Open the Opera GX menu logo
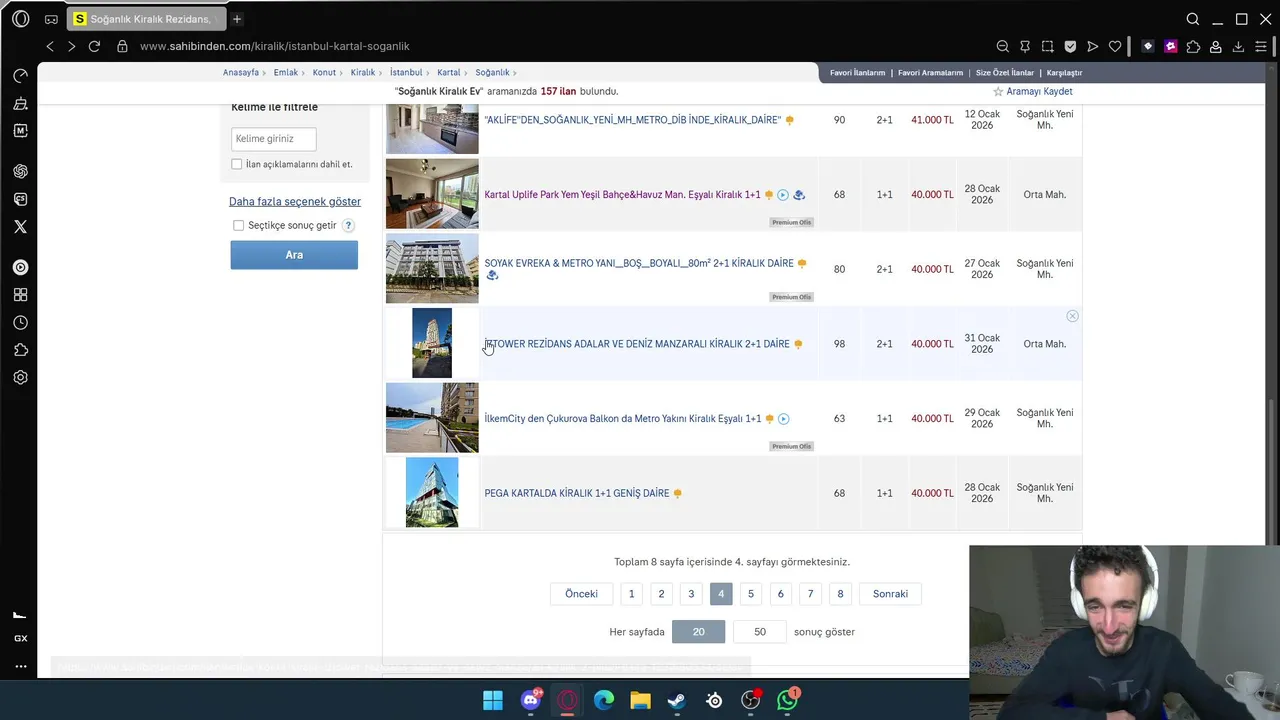Screen dimensions: 1280x720 [20, 19]
